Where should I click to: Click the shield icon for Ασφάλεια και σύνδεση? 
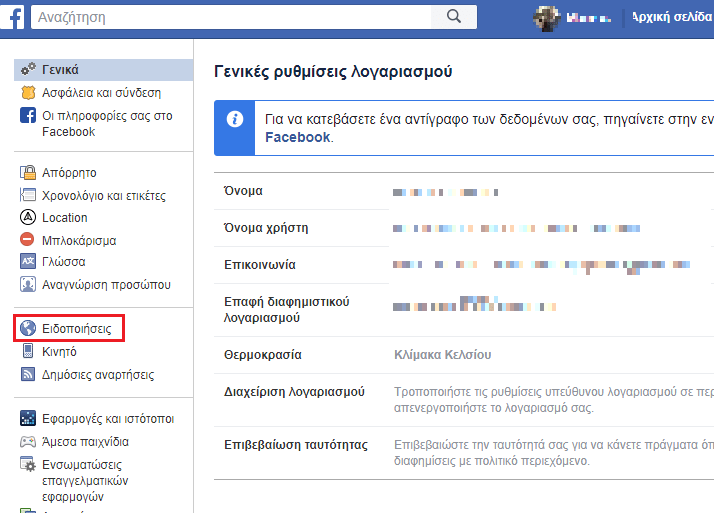click(x=28, y=93)
